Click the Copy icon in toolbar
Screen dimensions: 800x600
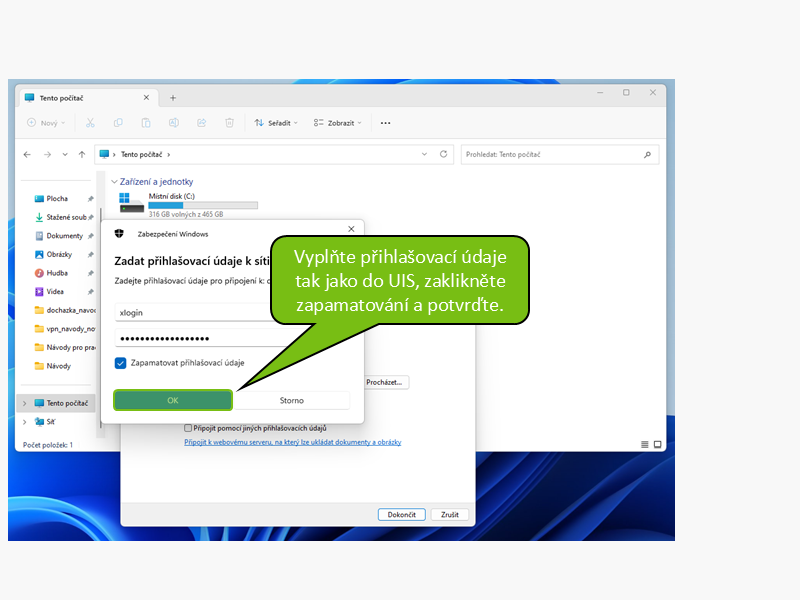point(118,123)
